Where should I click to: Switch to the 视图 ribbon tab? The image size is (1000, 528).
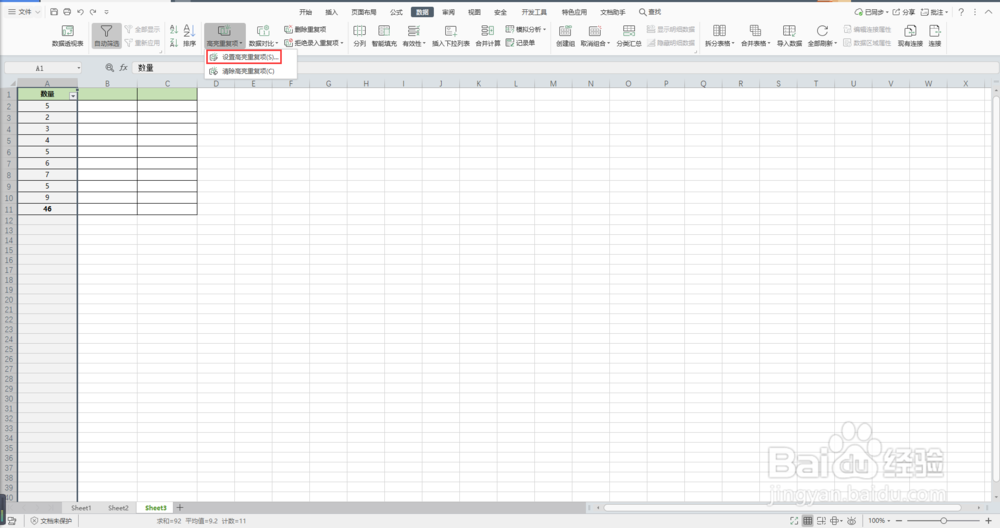point(474,12)
